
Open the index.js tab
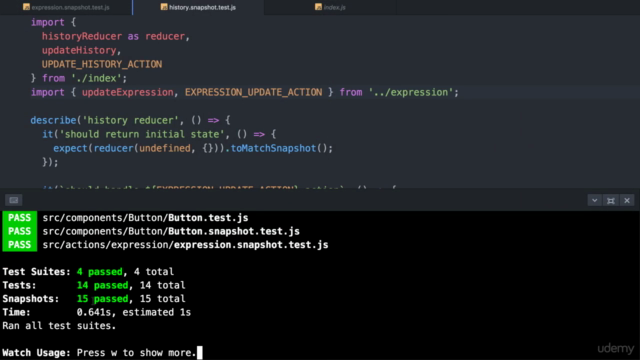pyautogui.click(x=330, y=7)
